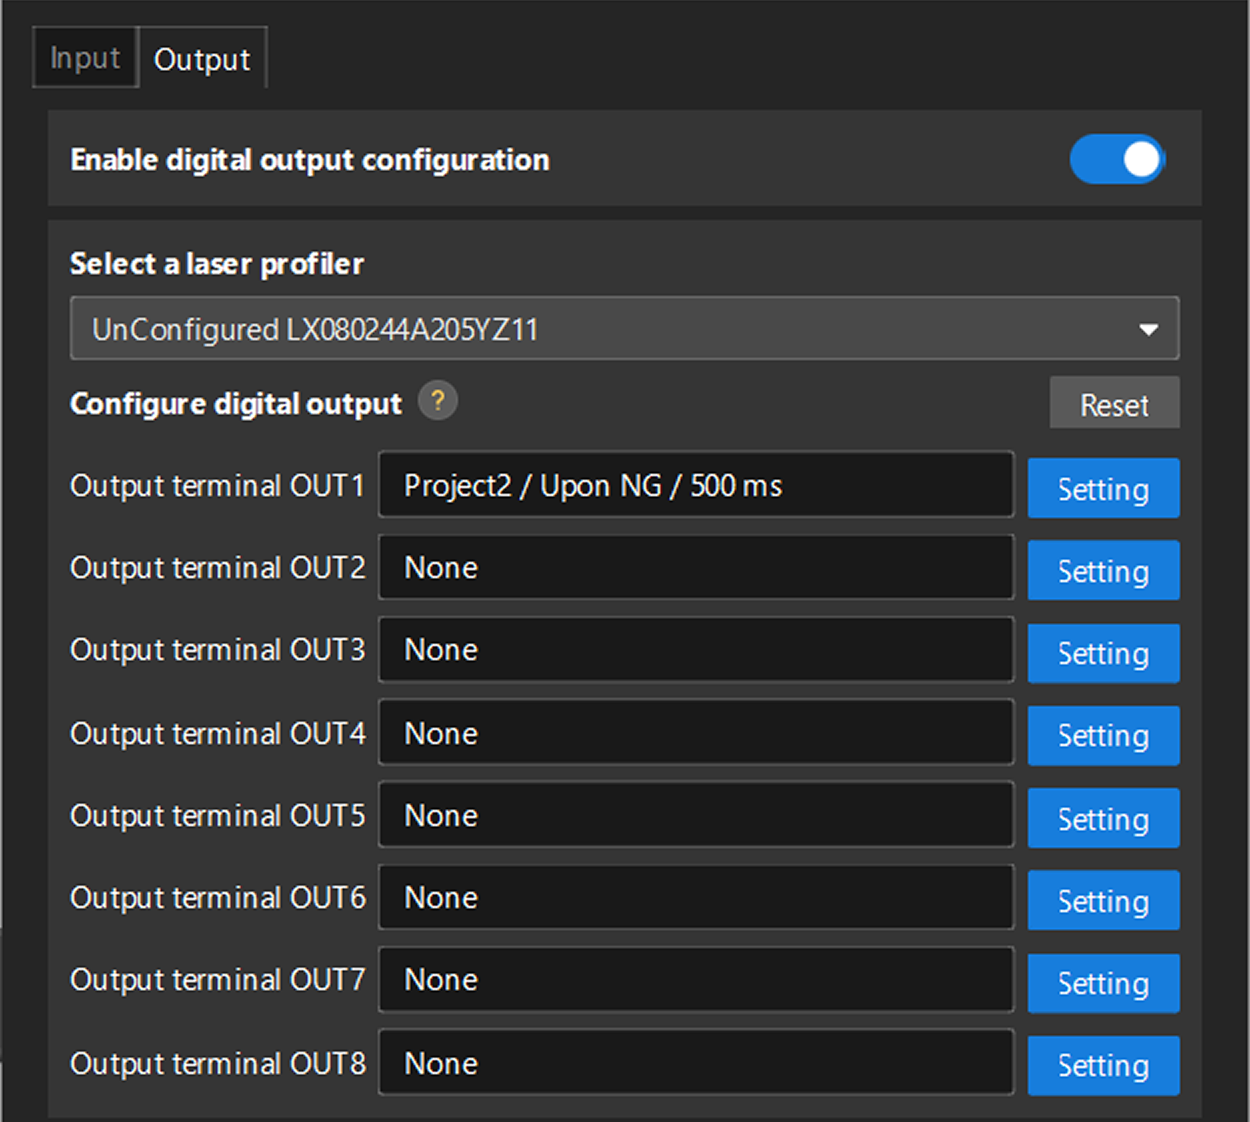The height and width of the screenshot is (1122, 1250).
Task: Click the None field for OUT2
Action: pyautogui.click(x=695, y=567)
